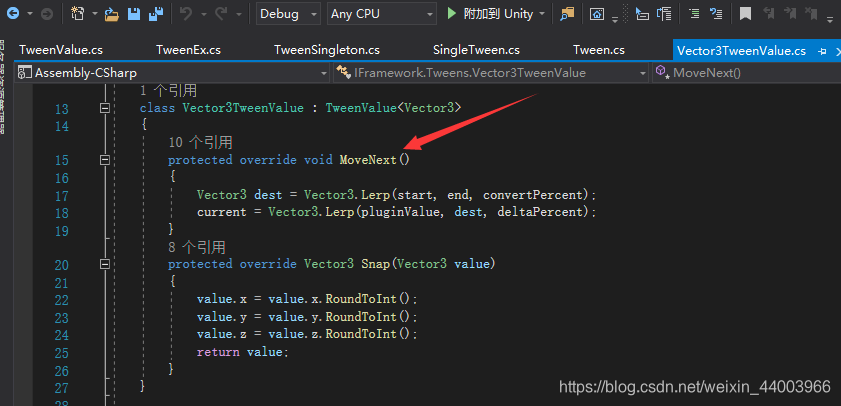Click the Vector3TweenValue class name on line 13
This screenshot has height=406, width=841.
pos(243,108)
